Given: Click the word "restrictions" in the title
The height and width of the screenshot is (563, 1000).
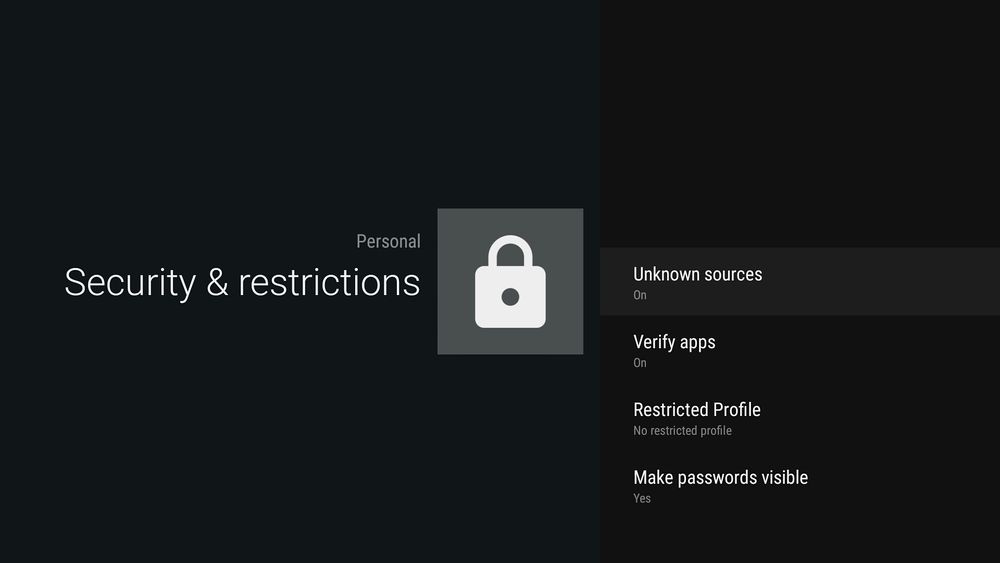Looking at the screenshot, I should [329, 282].
